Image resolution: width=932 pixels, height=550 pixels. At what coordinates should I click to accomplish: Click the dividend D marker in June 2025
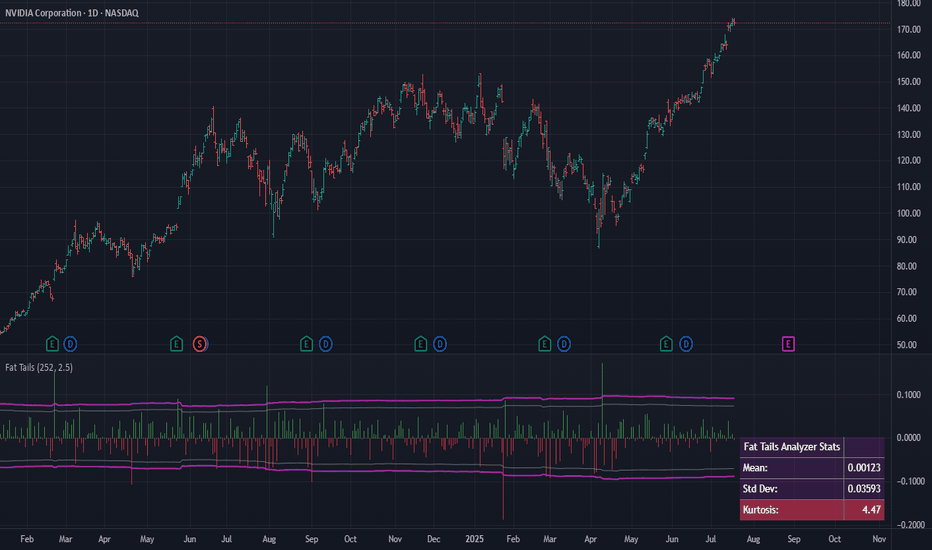(x=686, y=344)
